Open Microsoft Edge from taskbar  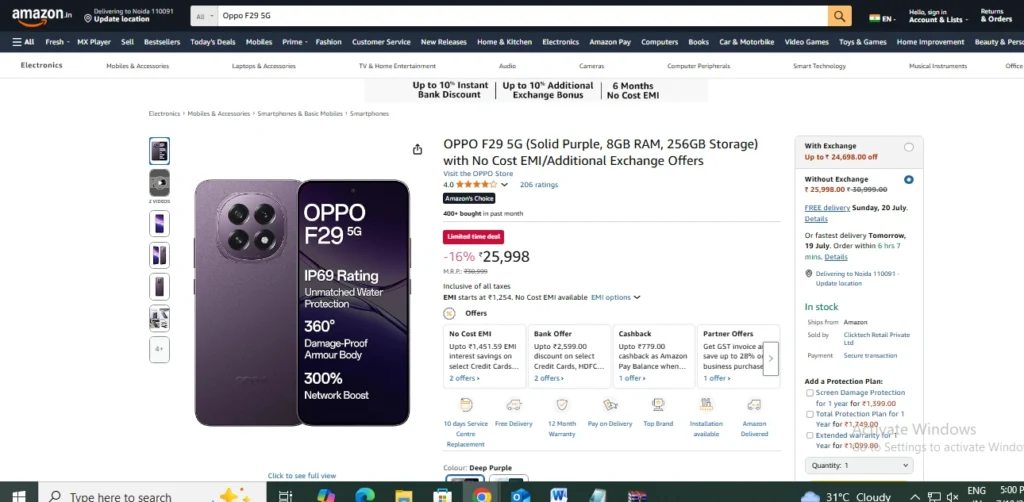coord(364,496)
